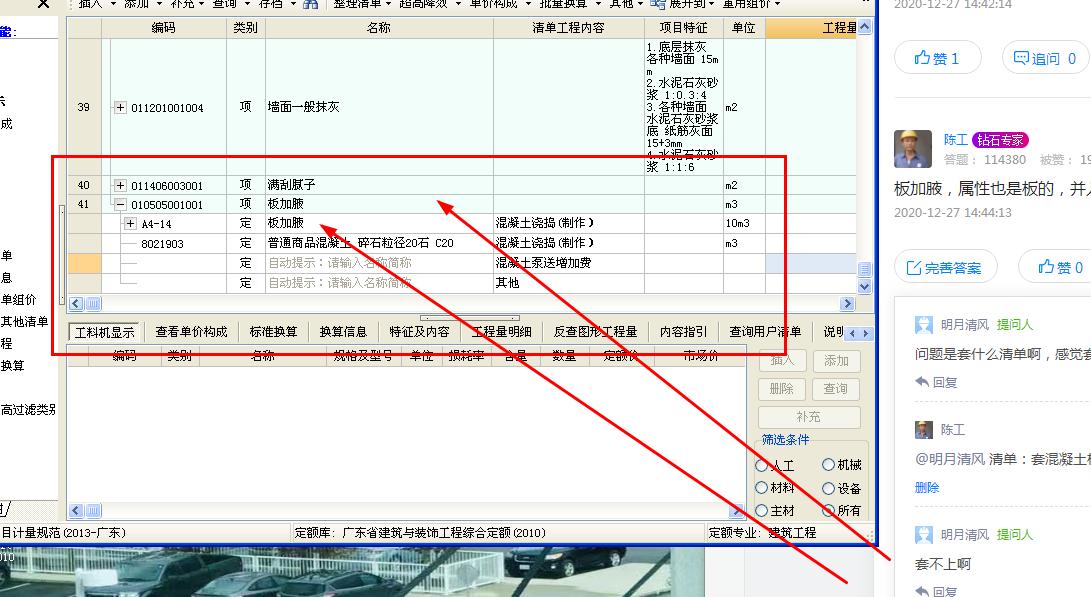Click the tab strip scroll-left arrow
Image resolution: width=1091 pixels, height=597 pixels.
[852, 333]
